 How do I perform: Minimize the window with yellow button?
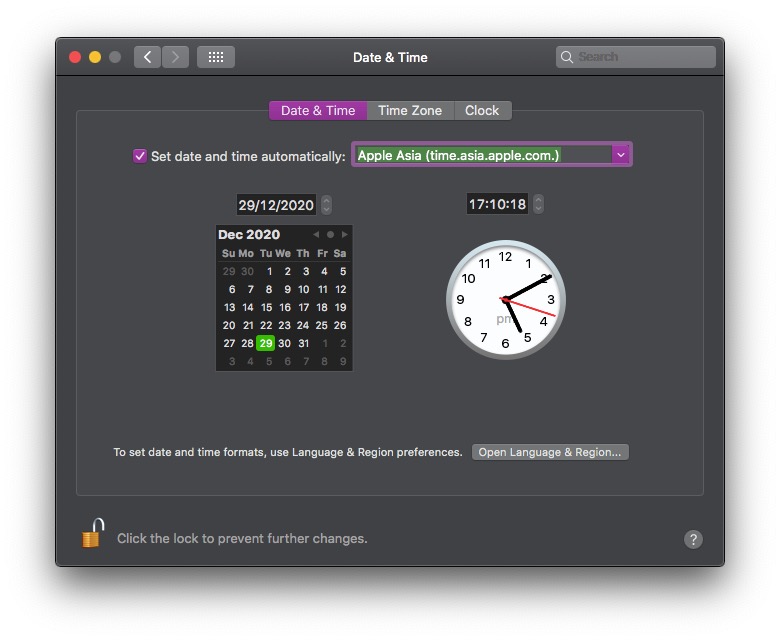pos(95,57)
